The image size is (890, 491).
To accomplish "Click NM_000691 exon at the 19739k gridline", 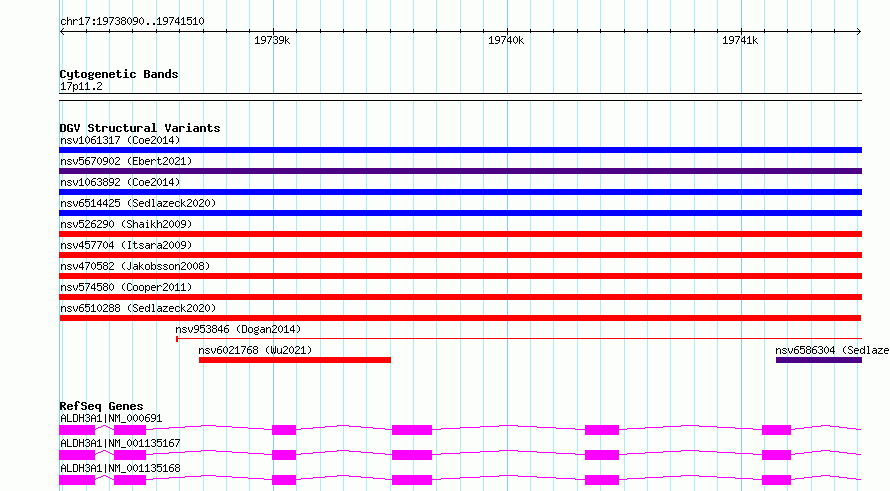I will pos(284,430).
